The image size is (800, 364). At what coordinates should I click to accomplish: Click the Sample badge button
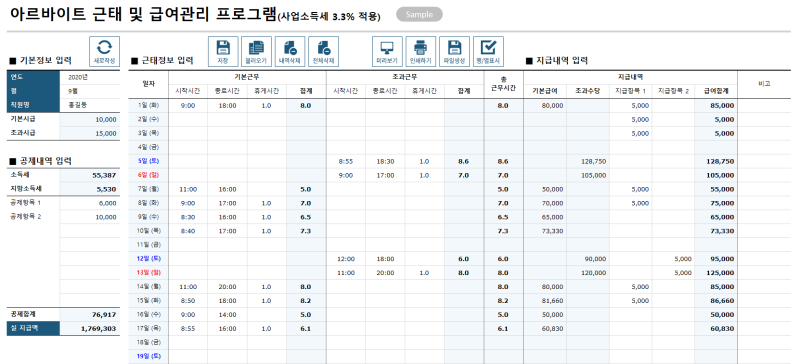click(x=419, y=15)
